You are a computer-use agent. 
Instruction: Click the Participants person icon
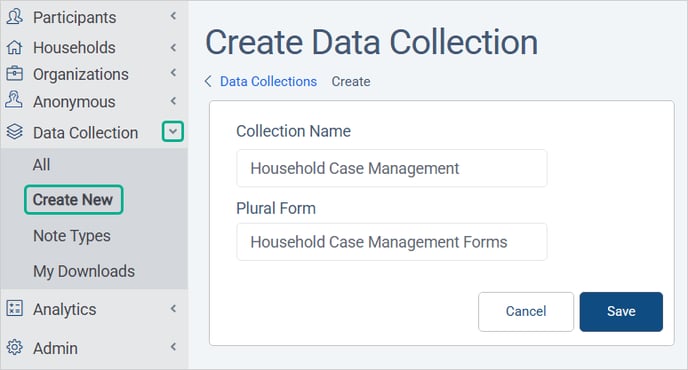point(14,17)
